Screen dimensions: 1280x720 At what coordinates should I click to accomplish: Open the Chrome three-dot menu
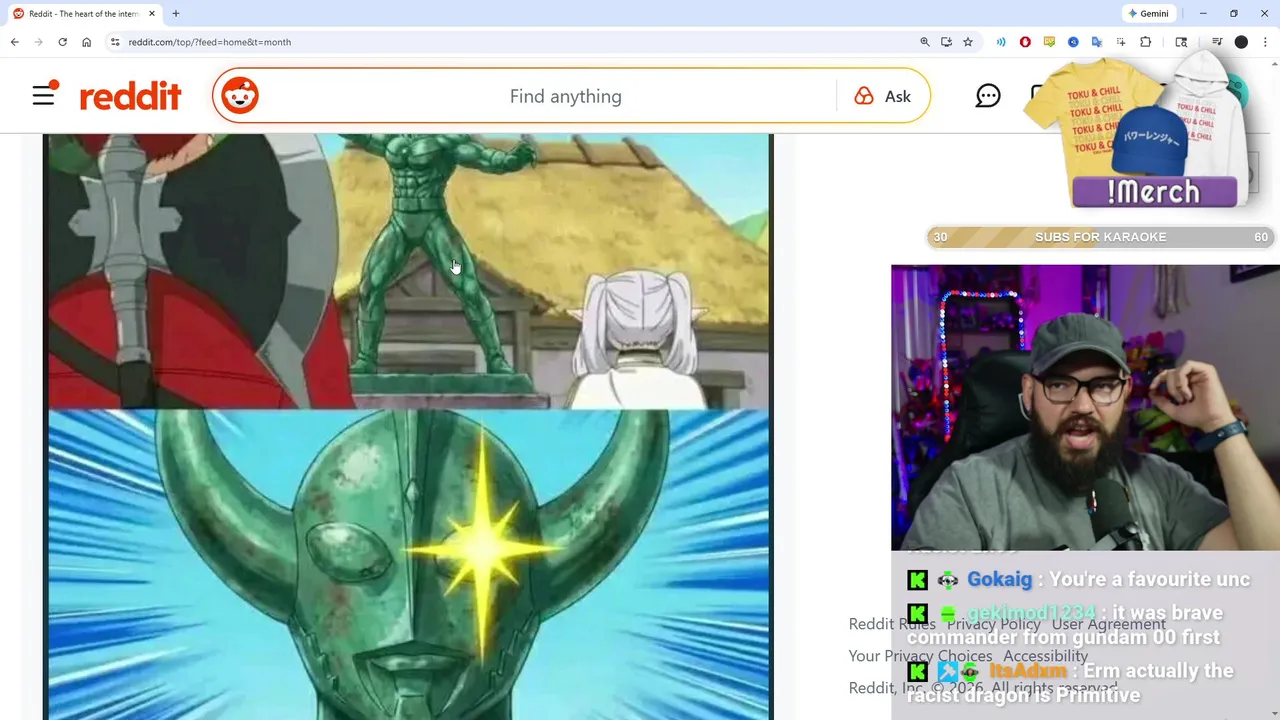tap(1265, 42)
